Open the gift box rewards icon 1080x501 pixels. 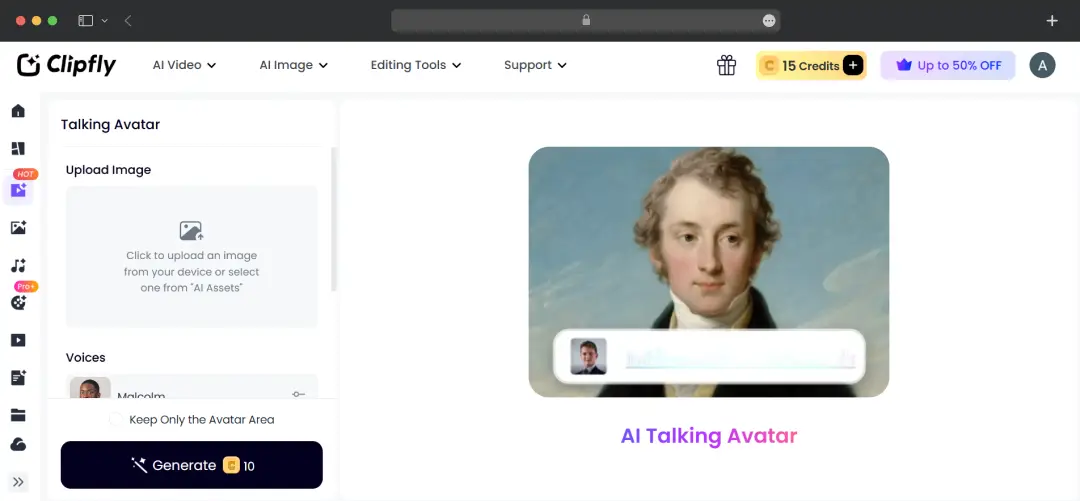727,65
